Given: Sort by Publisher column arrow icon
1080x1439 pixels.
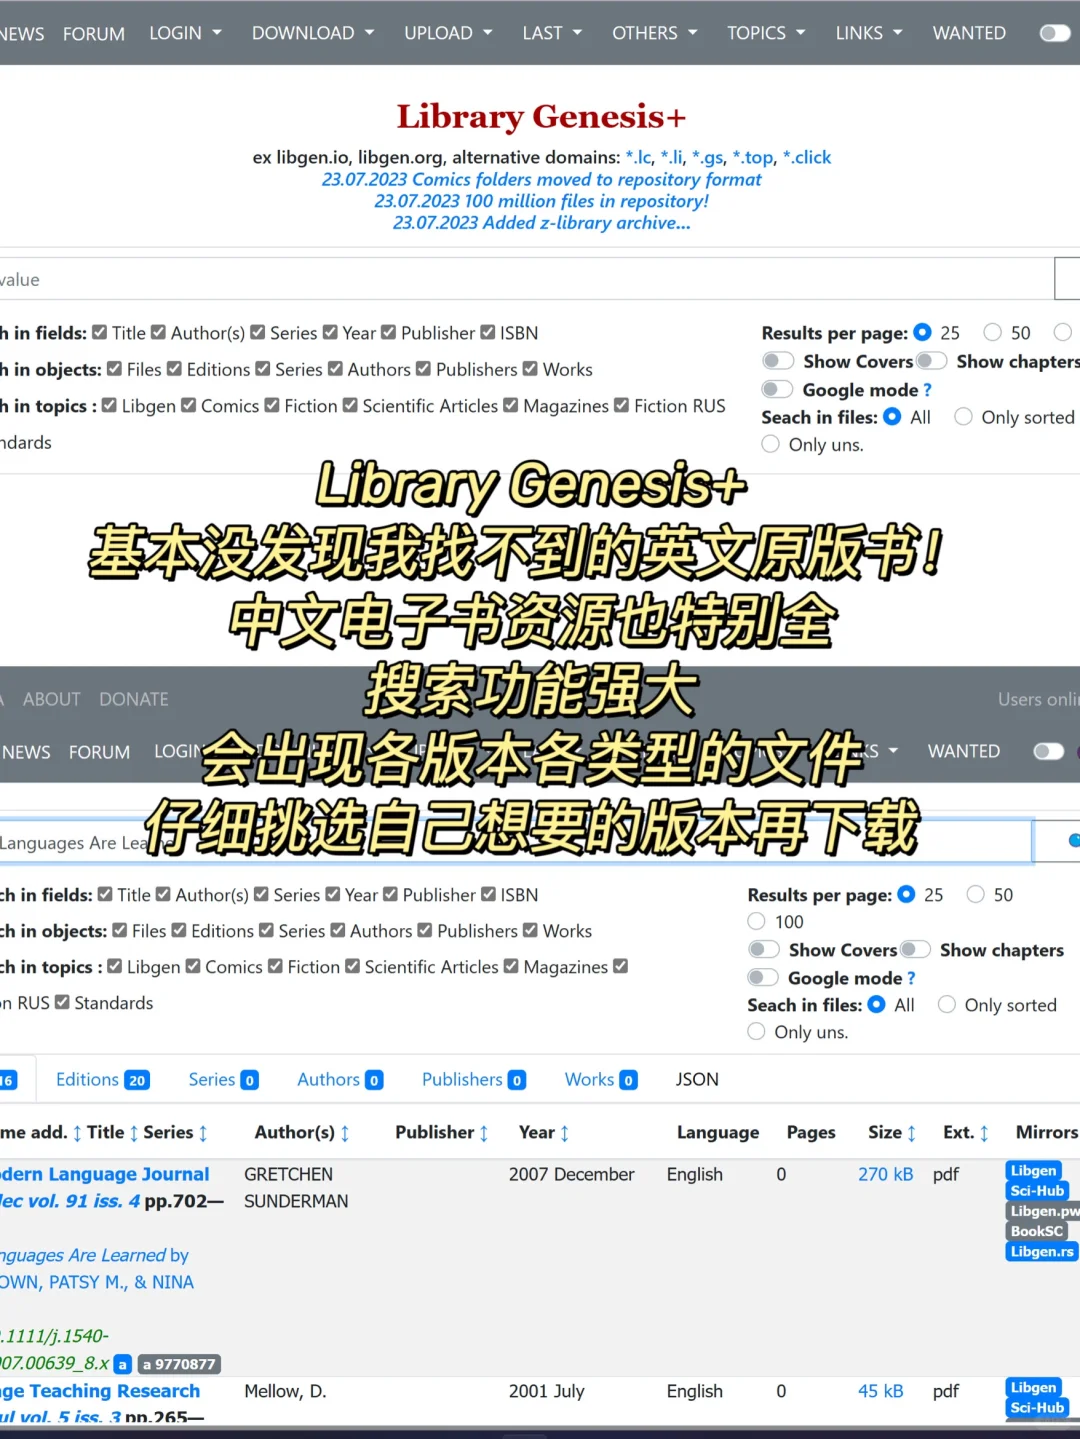Looking at the screenshot, I should [484, 1134].
